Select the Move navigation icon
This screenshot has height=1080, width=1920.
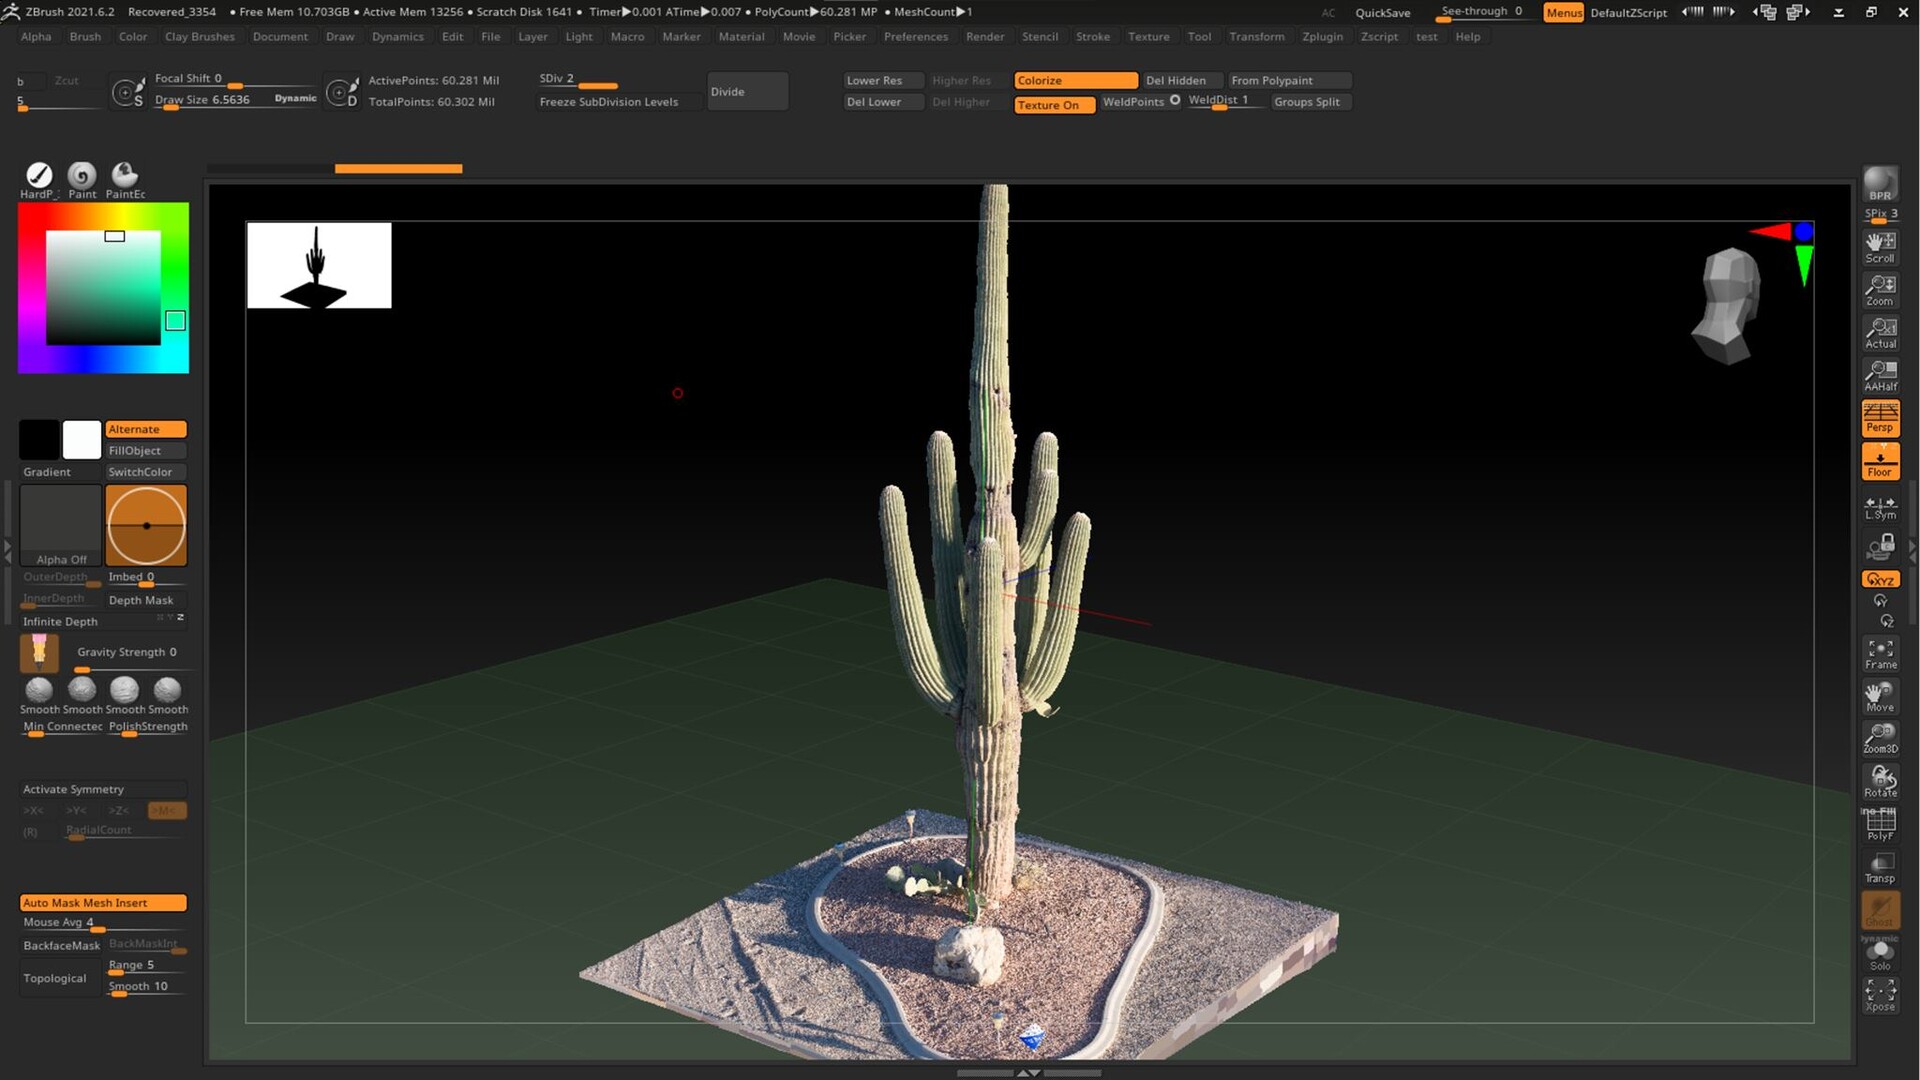point(1880,697)
